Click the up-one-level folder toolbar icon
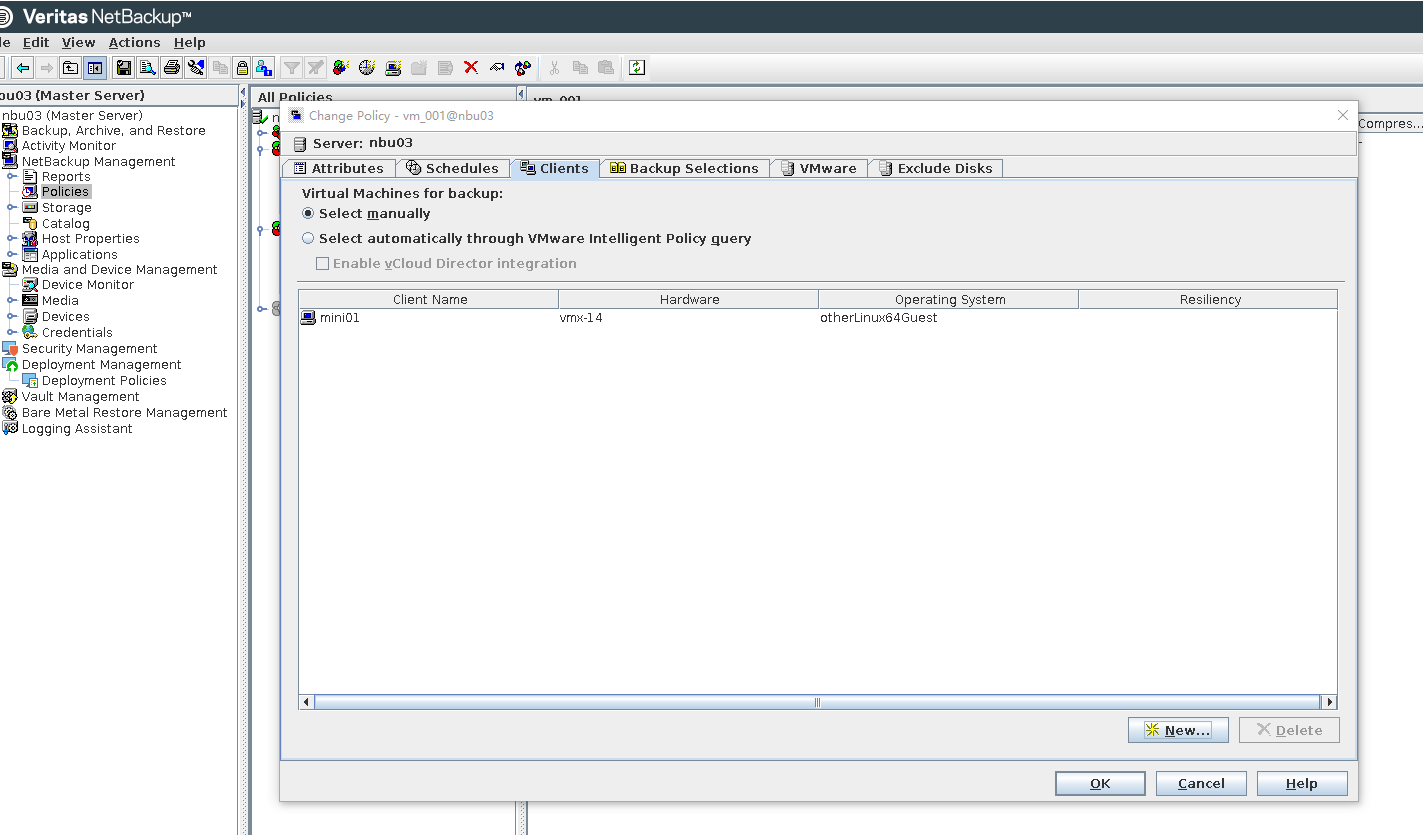 (70, 68)
